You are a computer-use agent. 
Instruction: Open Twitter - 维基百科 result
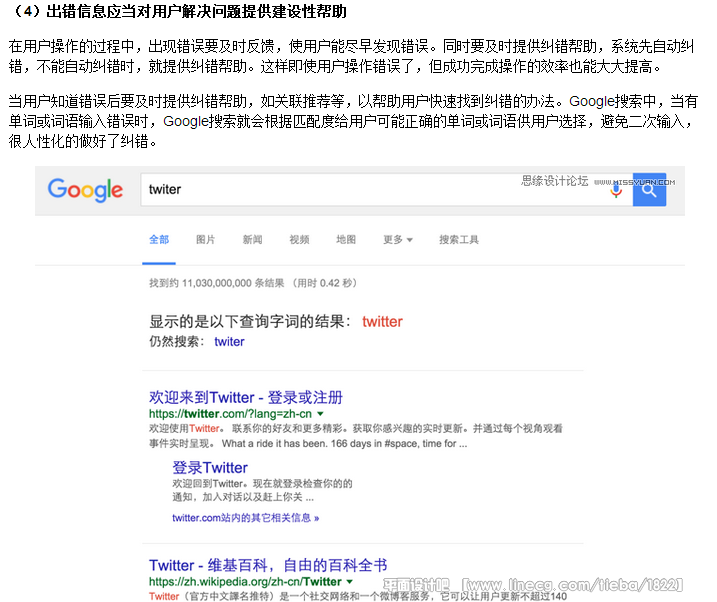pyautogui.click(x=268, y=565)
